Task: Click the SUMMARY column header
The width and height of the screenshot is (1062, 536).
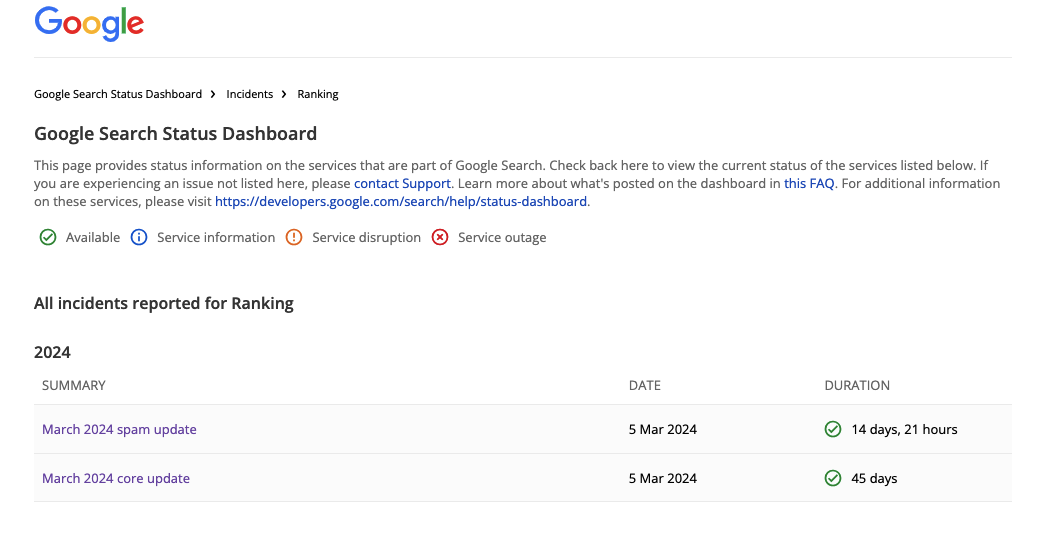Action: tap(74, 385)
